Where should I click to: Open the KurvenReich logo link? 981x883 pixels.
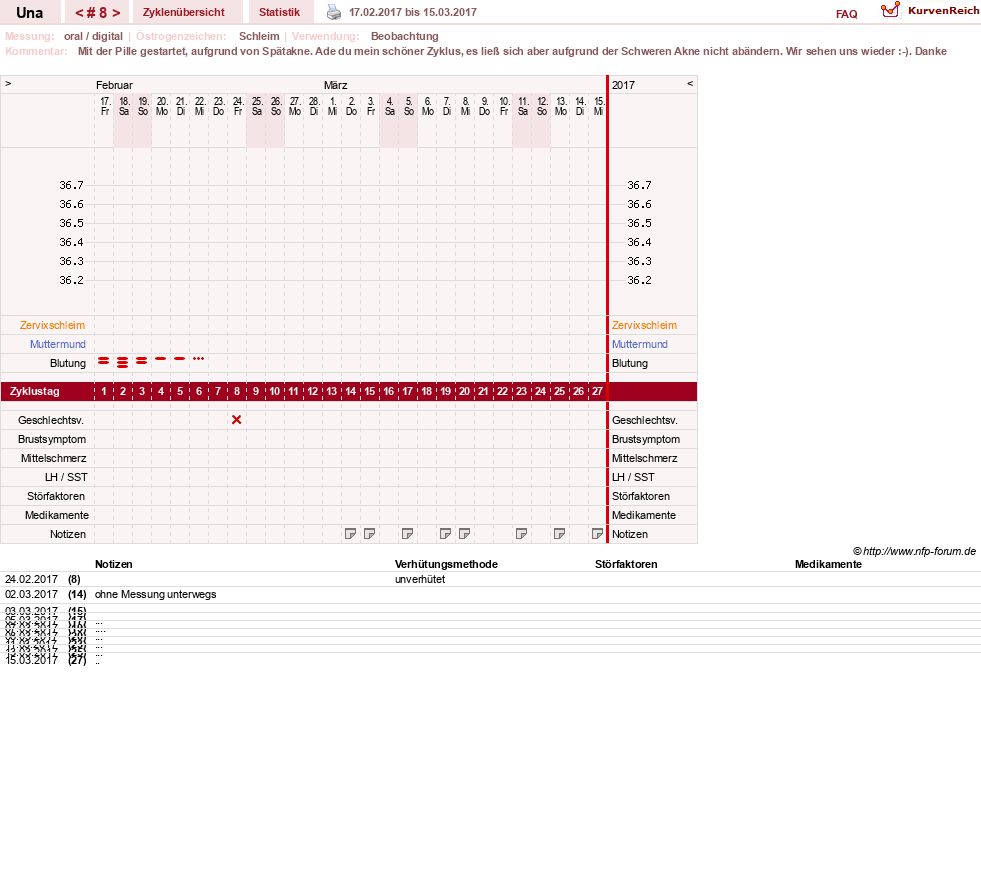point(930,11)
